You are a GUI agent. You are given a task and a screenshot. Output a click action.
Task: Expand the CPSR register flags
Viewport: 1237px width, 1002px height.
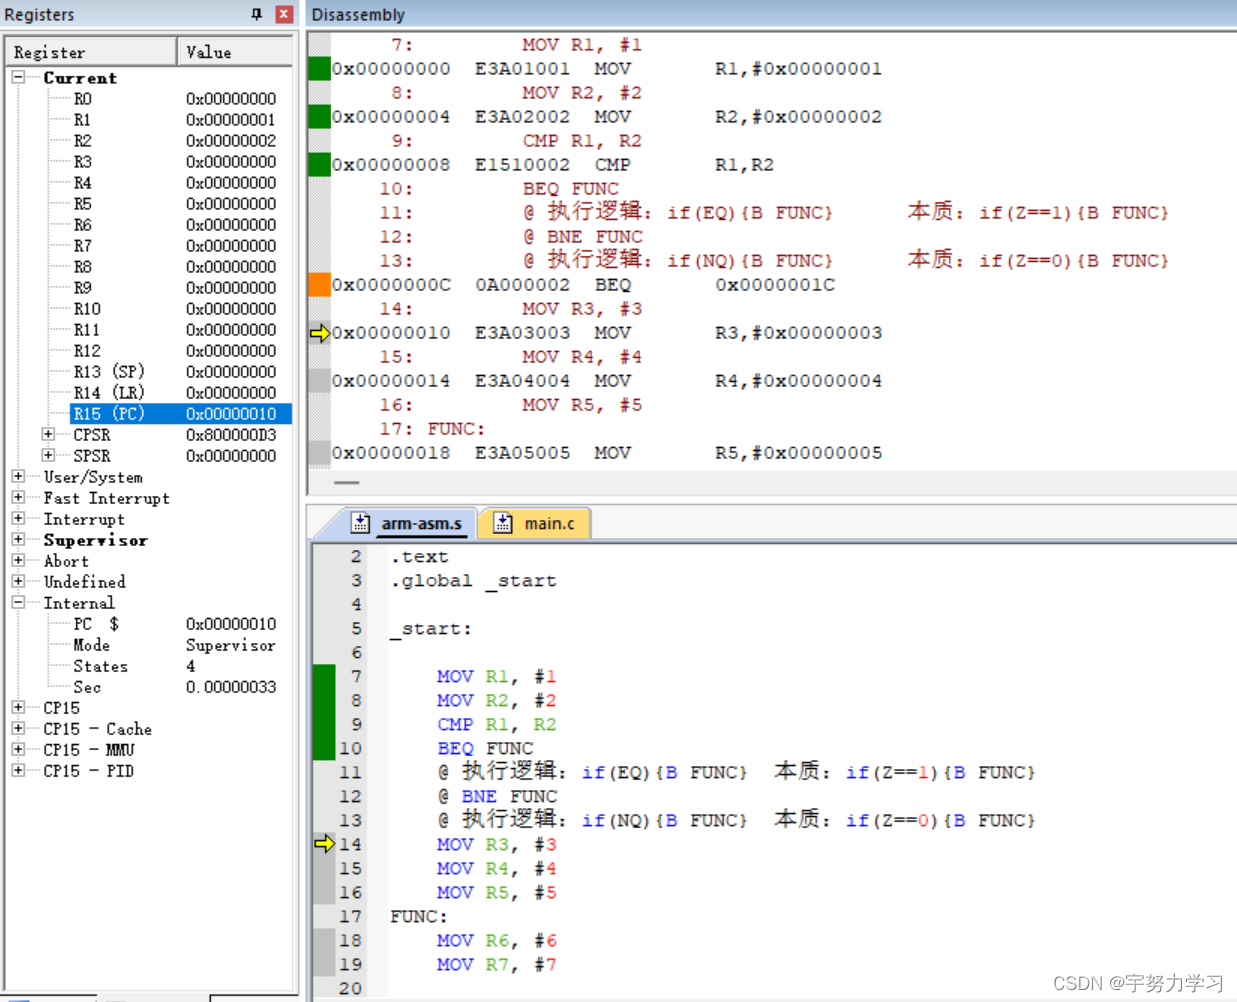(48, 434)
